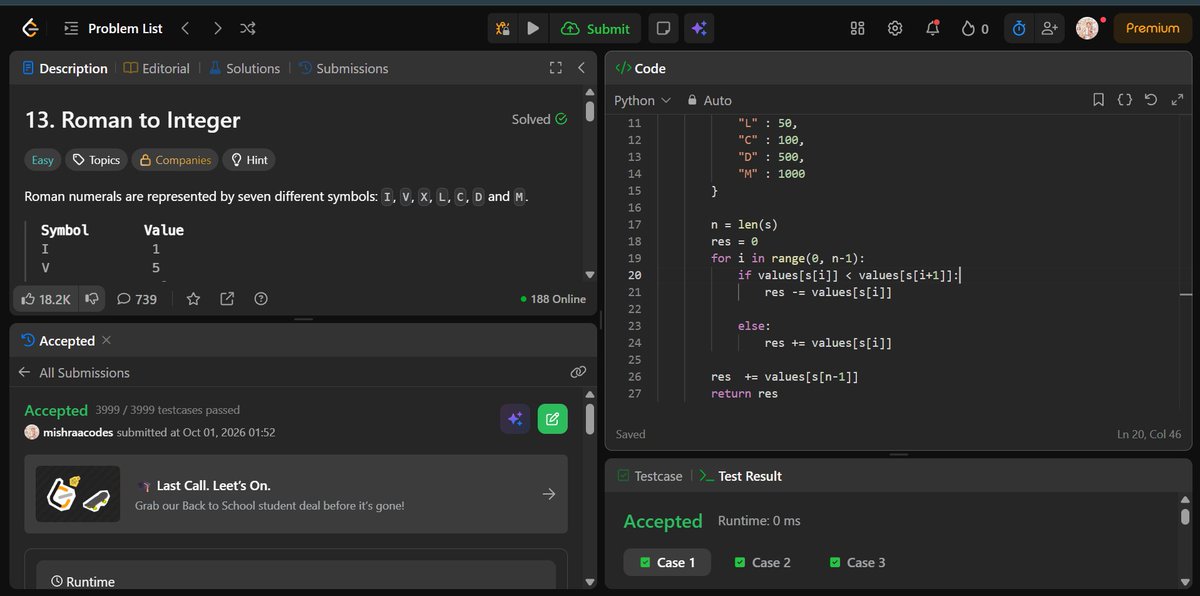Expand the code editor fullscreen
This screenshot has width=1200, height=596.
[x=1176, y=100]
